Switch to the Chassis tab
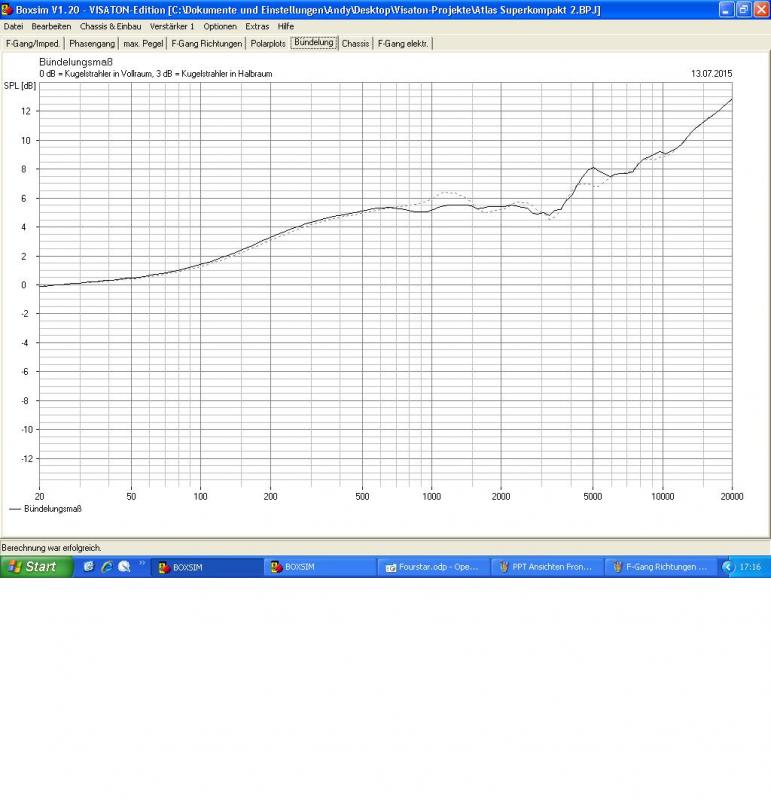771x800 pixels. click(x=355, y=44)
